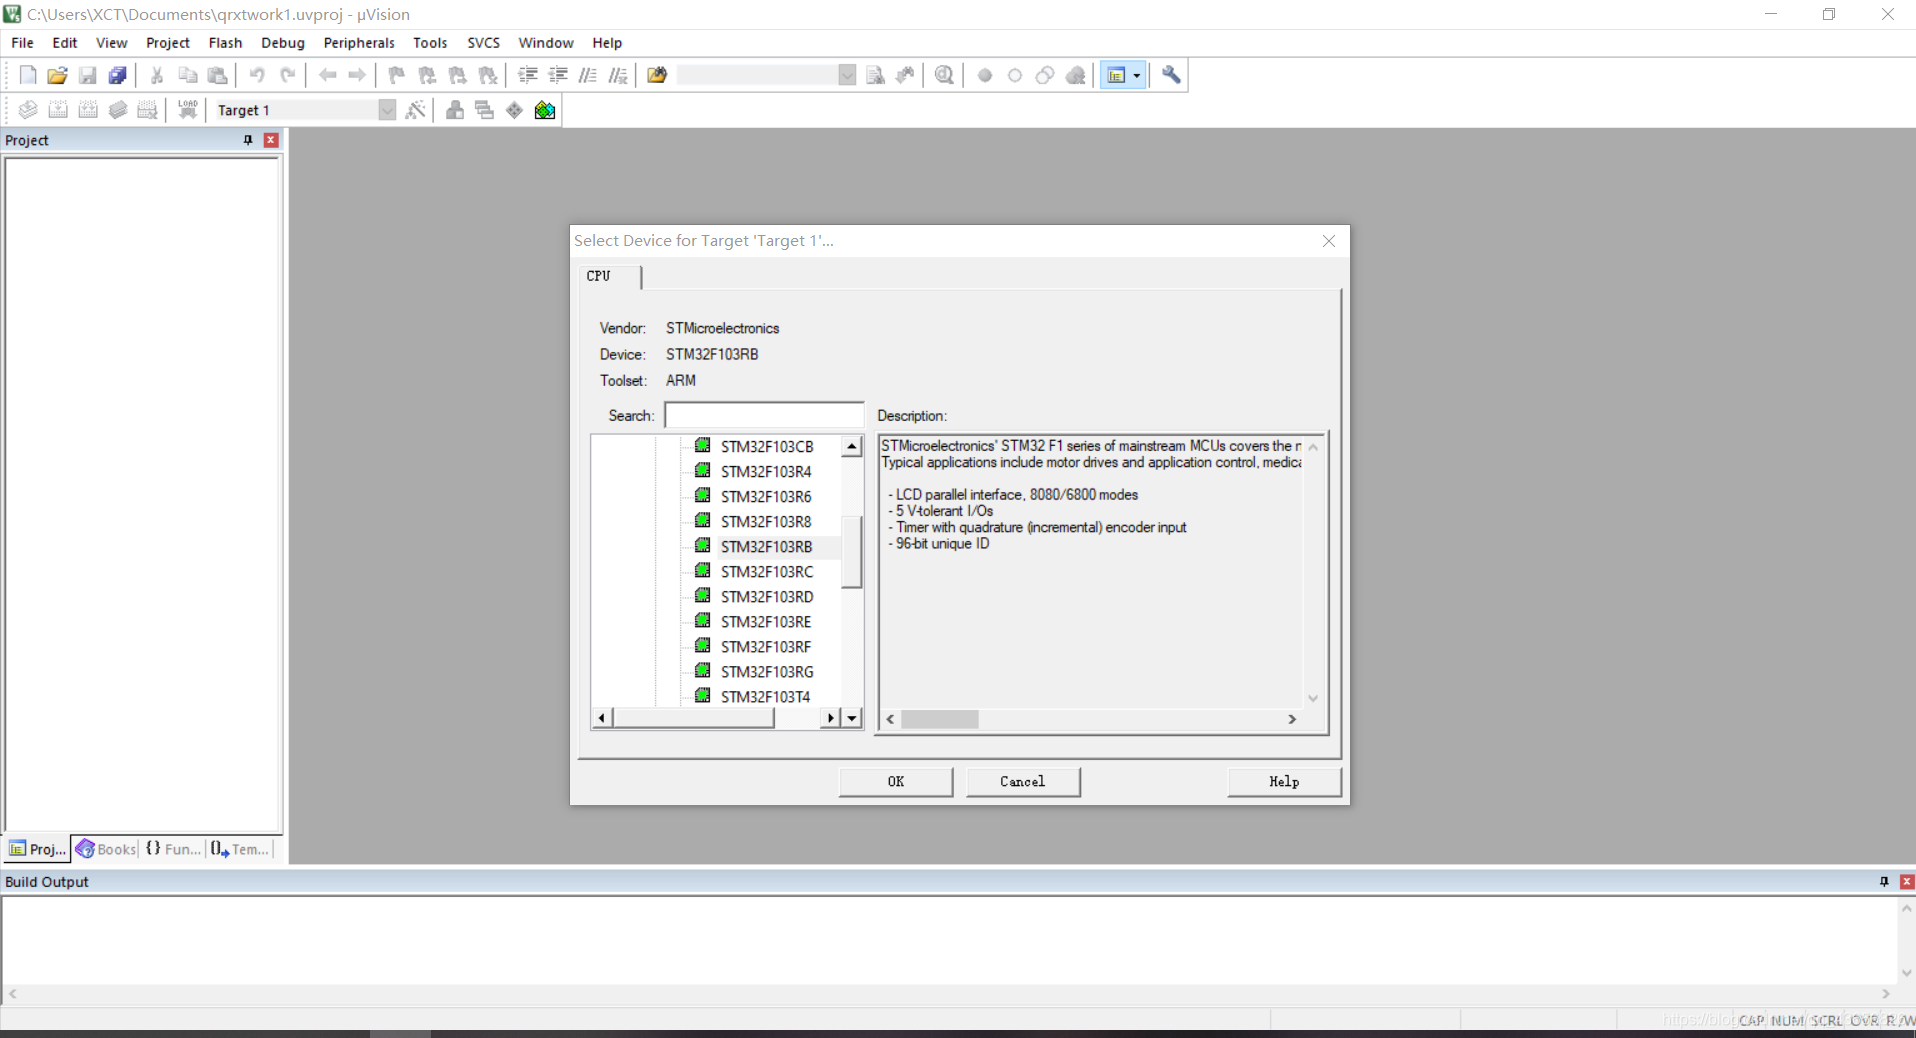1916x1038 pixels.
Task: Select STM32F103T4 in device list
Action: tap(766, 697)
